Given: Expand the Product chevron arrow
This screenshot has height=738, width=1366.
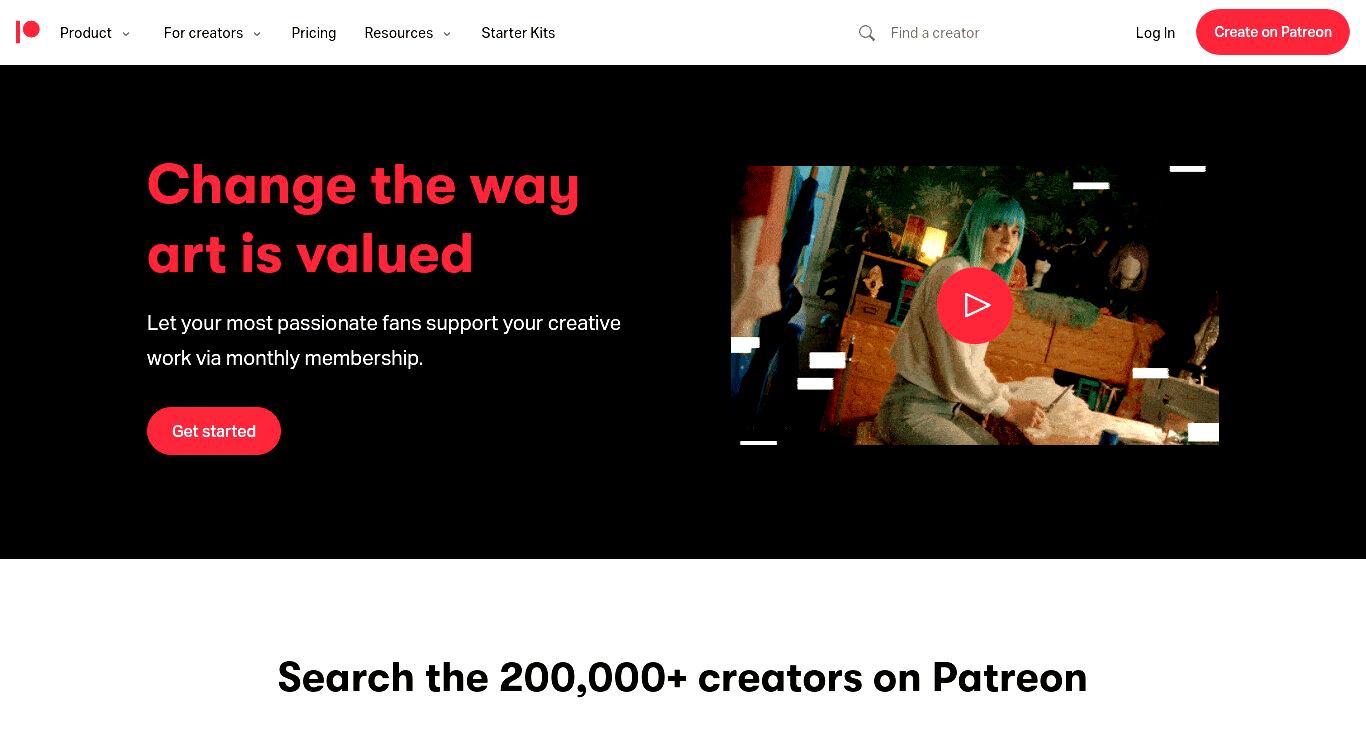Looking at the screenshot, I should tap(126, 34).
